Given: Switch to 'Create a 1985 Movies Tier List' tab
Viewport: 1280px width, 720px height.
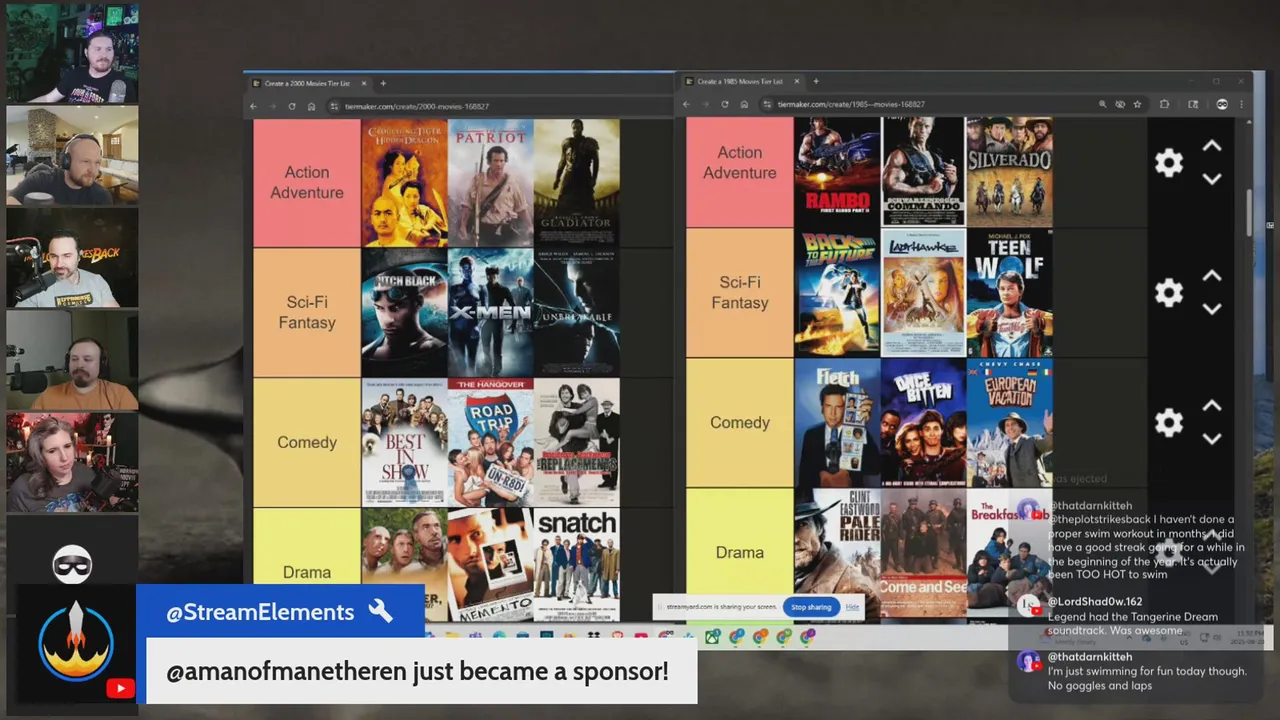Looking at the screenshot, I should pos(740,81).
